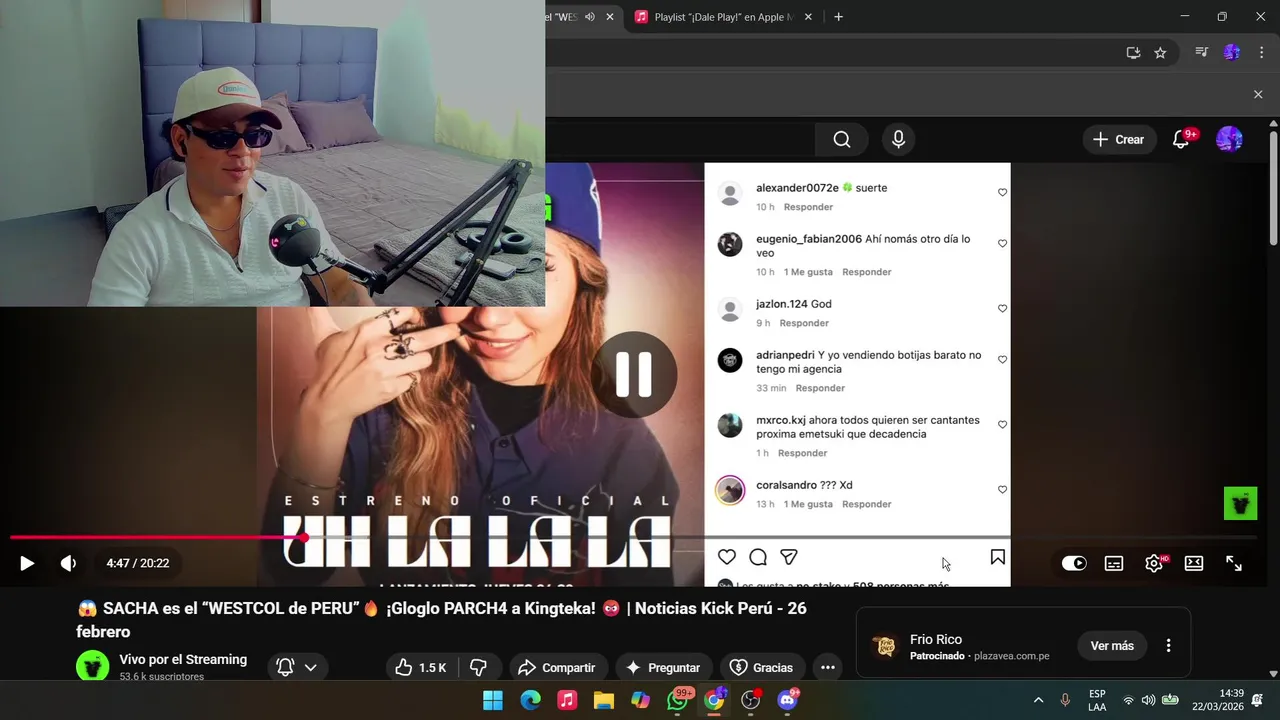Open the Chrome profile avatar
1280x720 pixels.
(x=1232, y=53)
